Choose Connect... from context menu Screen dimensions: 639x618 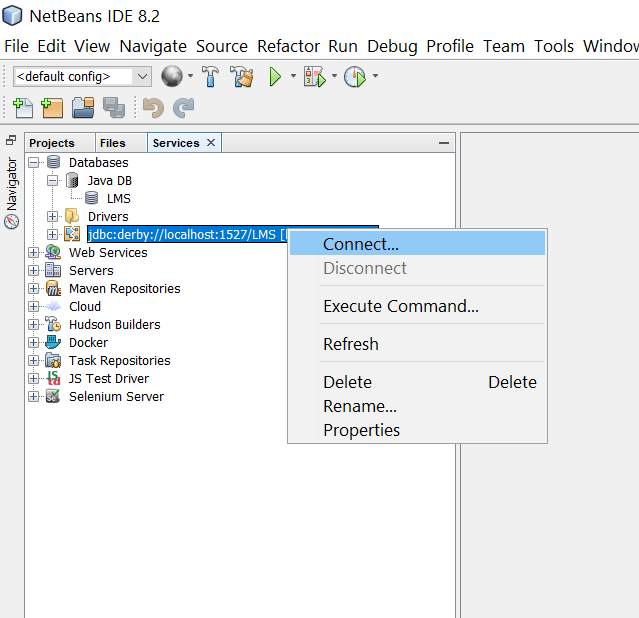click(x=417, y=244)
